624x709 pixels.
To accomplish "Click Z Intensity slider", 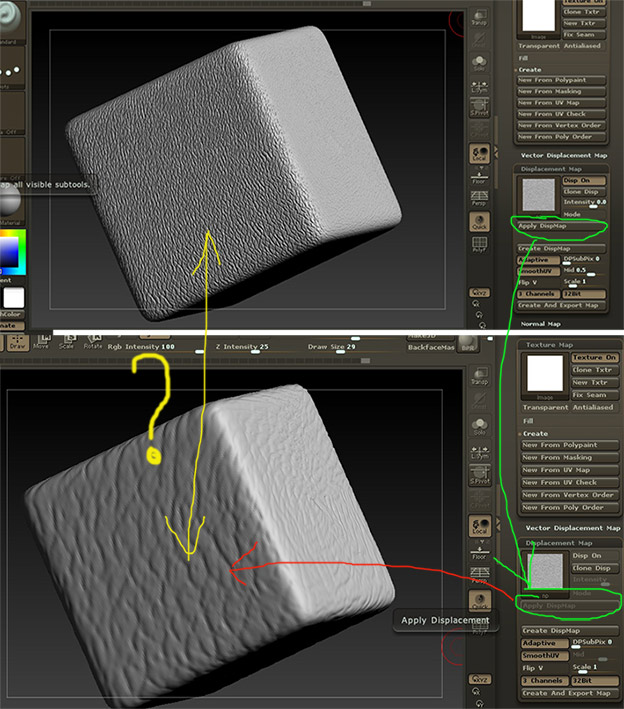I will [255, 347].
